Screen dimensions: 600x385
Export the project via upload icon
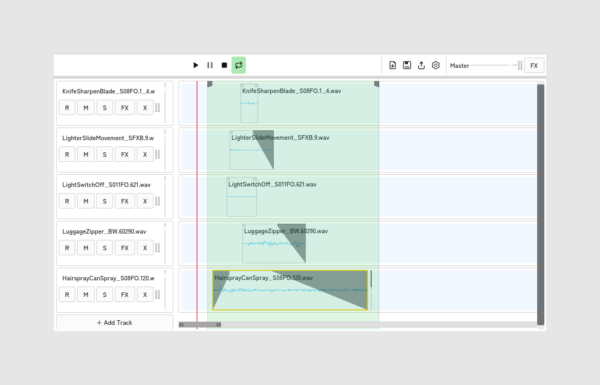tap(421, 65)
